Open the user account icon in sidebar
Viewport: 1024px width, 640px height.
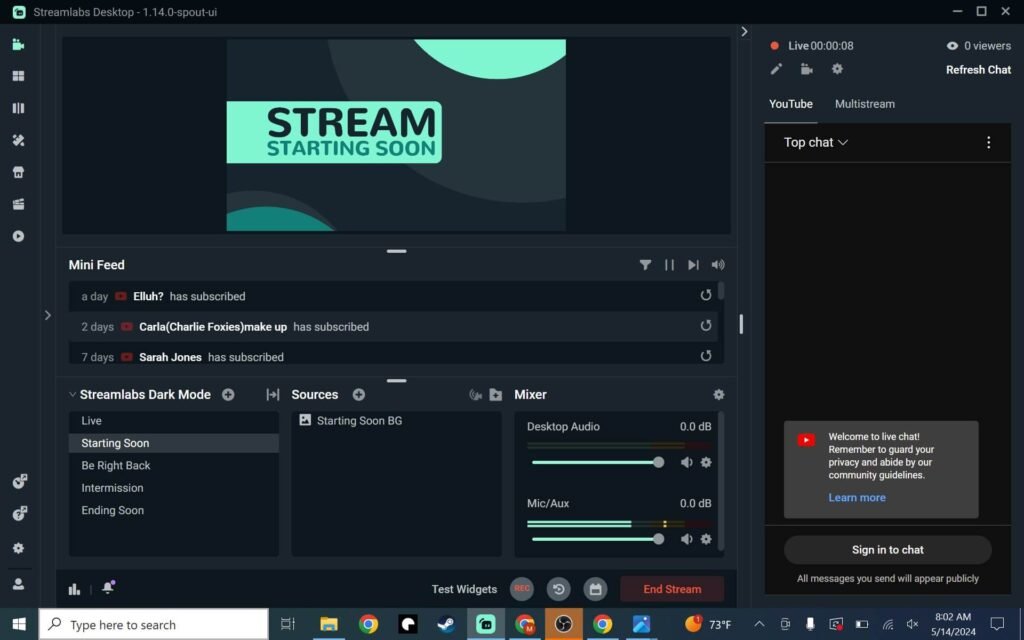click(18, 584)
